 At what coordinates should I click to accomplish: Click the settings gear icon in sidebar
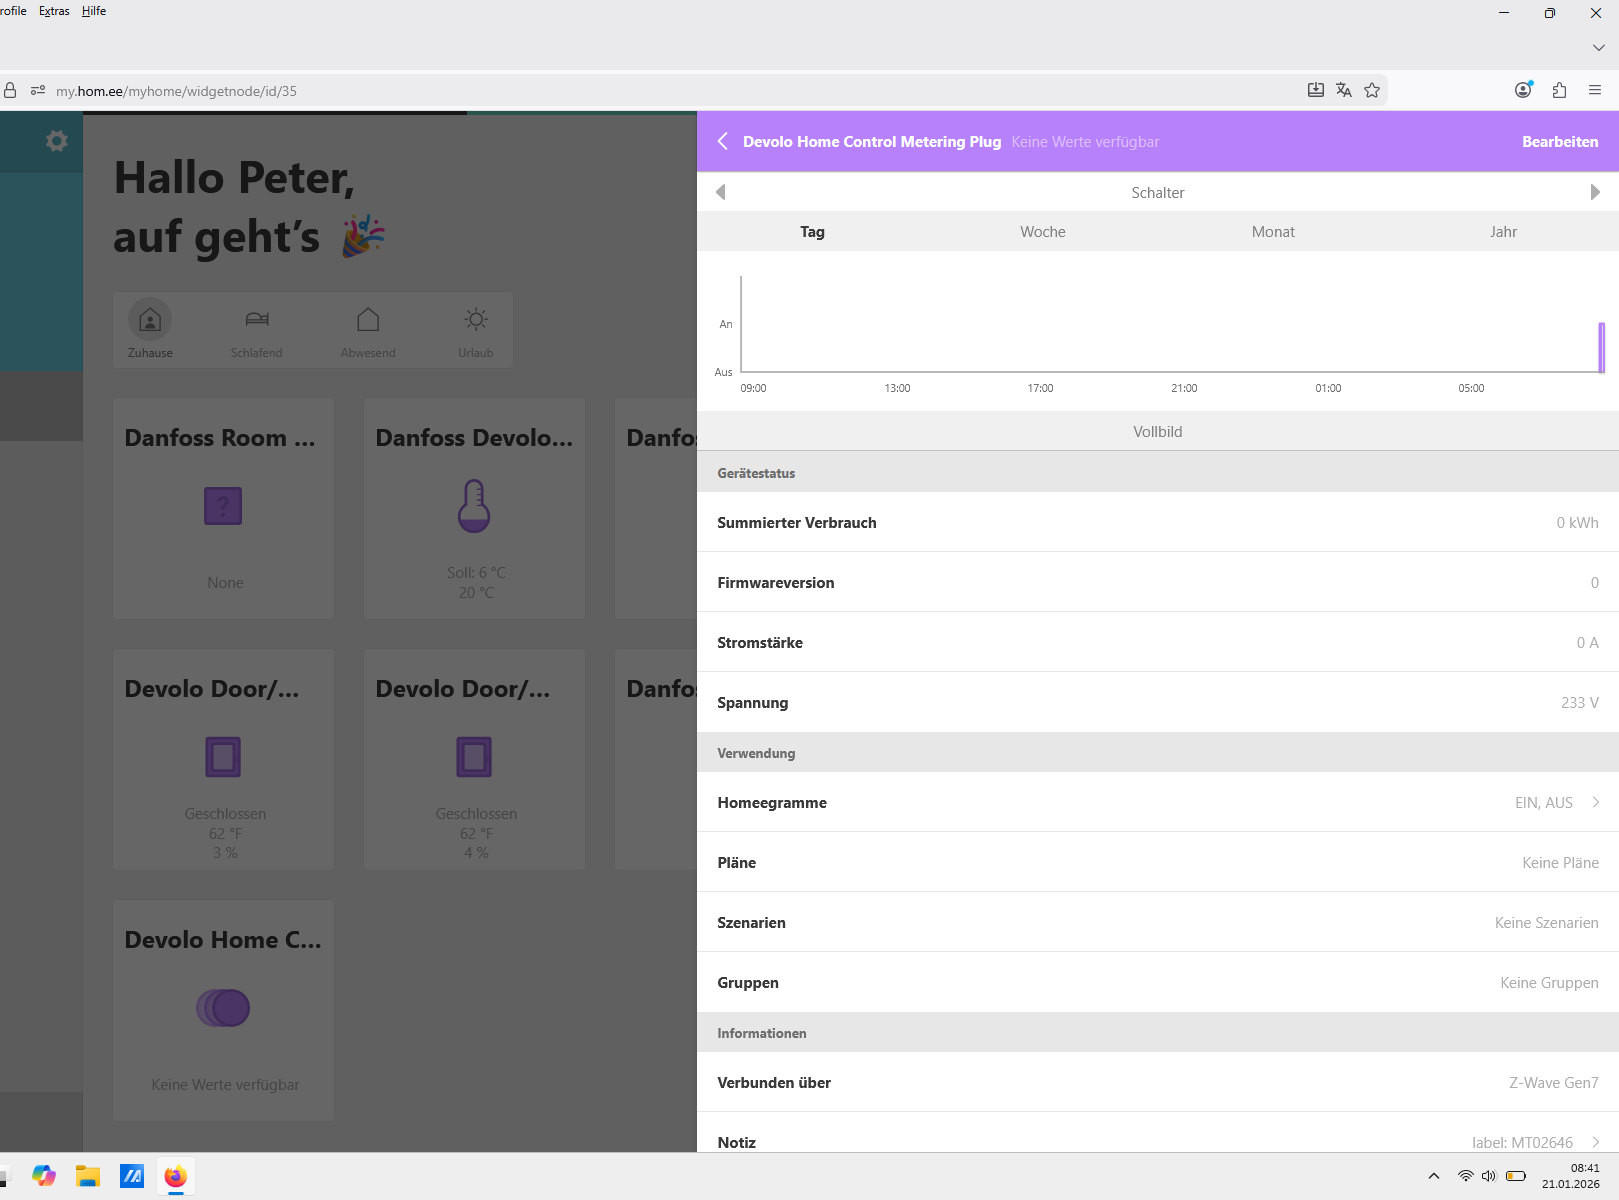(x=57, y=141)
